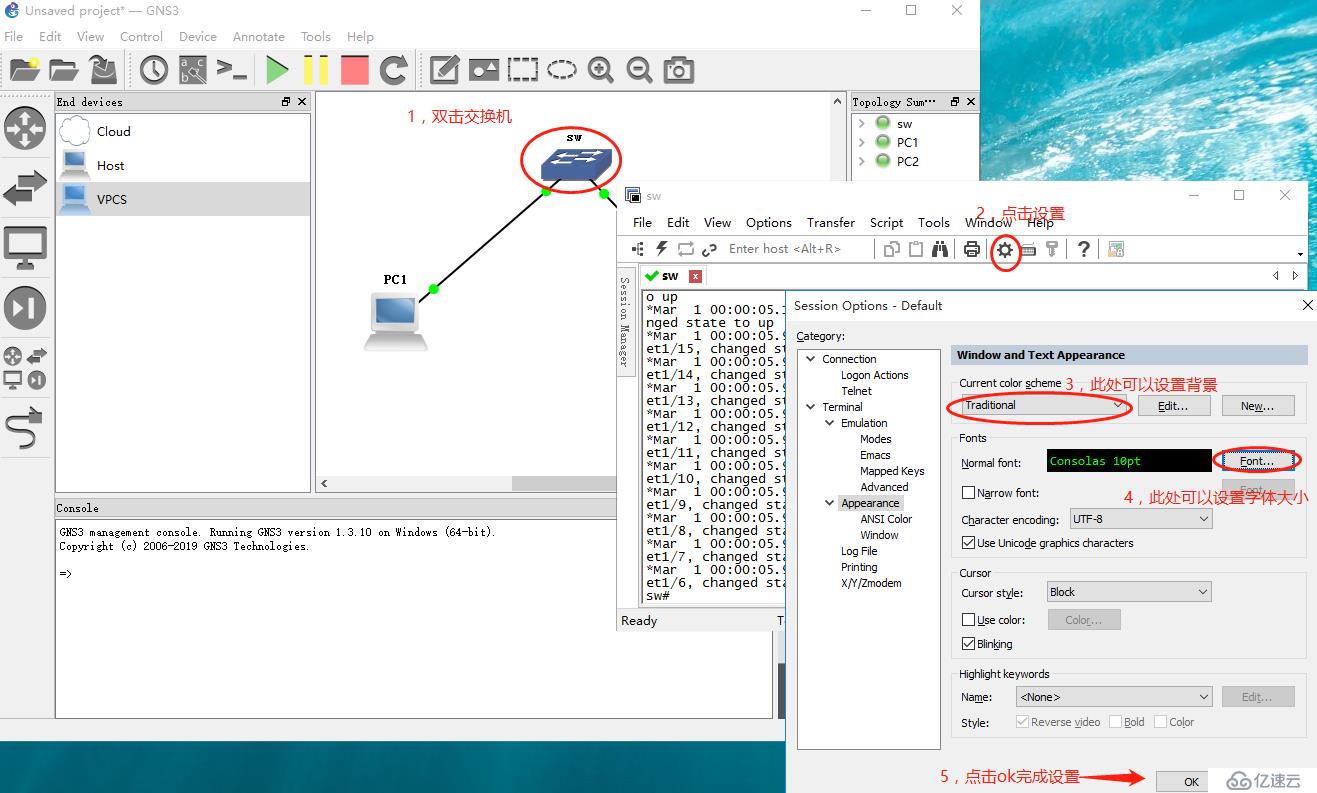Image resolution: width=1317 pixels, height=793 pixels.
Task: Click Font... button for Normal font
Action: click(x=1257, y=461)
